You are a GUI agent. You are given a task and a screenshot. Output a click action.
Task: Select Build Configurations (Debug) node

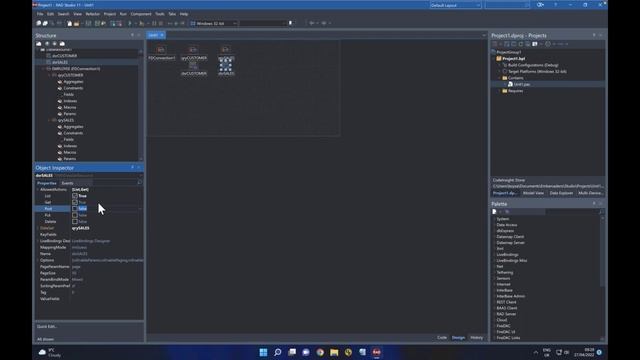click(x=533, y=65)
